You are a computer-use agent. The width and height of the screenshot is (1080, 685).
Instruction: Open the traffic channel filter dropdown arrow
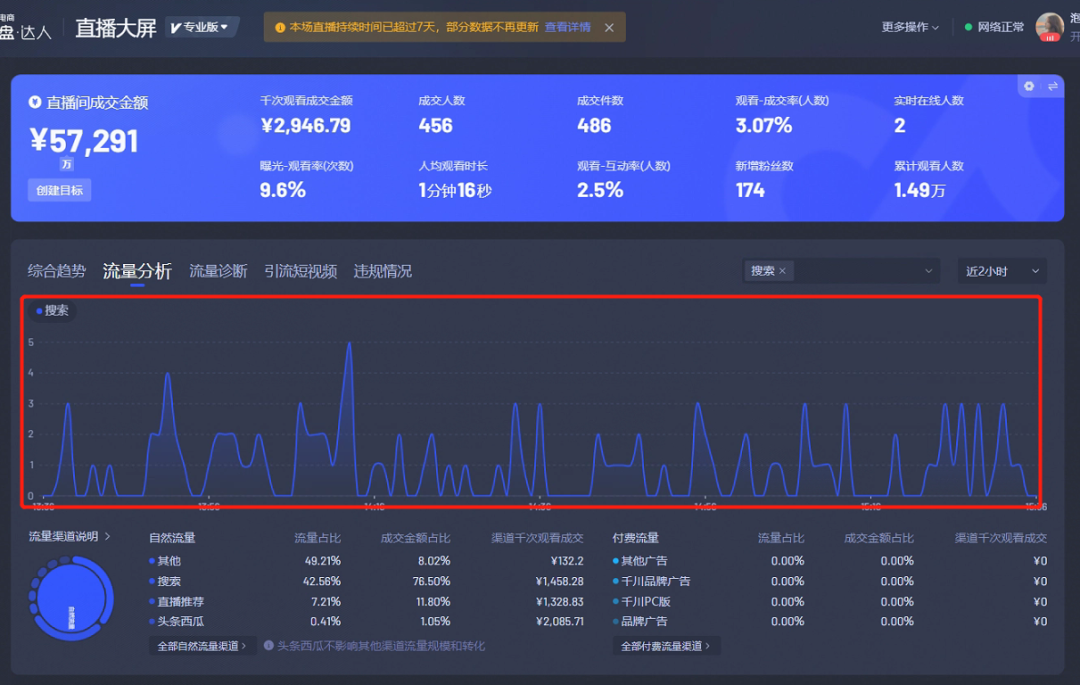tap(928, 271)
